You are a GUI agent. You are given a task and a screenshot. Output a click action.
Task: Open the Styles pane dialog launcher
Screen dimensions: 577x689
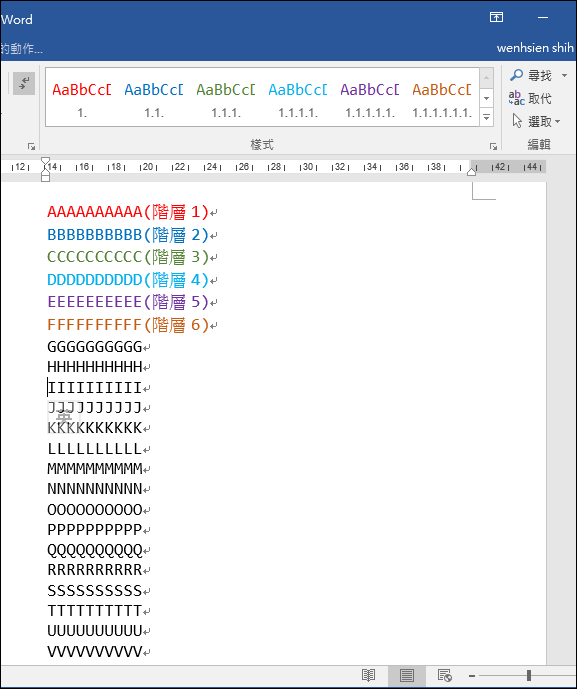pyautogui.click(x=493, y=146)
